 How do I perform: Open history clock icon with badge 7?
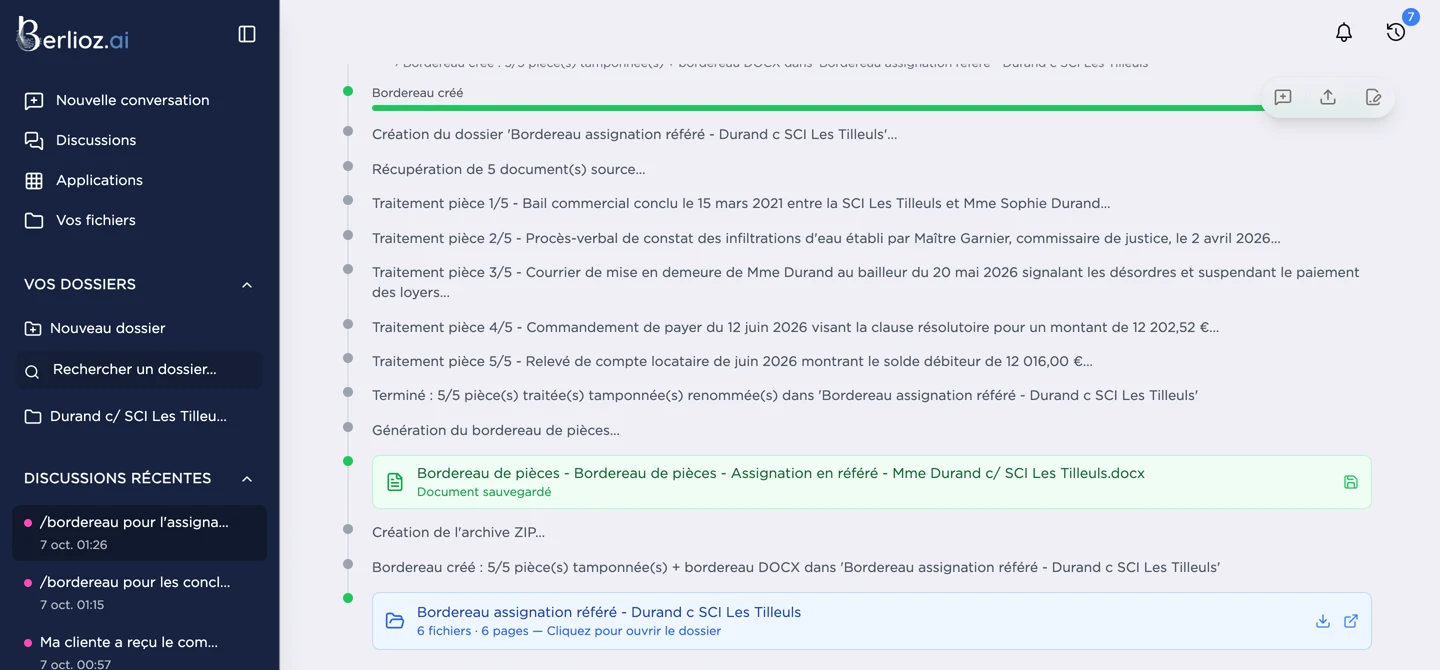point(1396,32)
